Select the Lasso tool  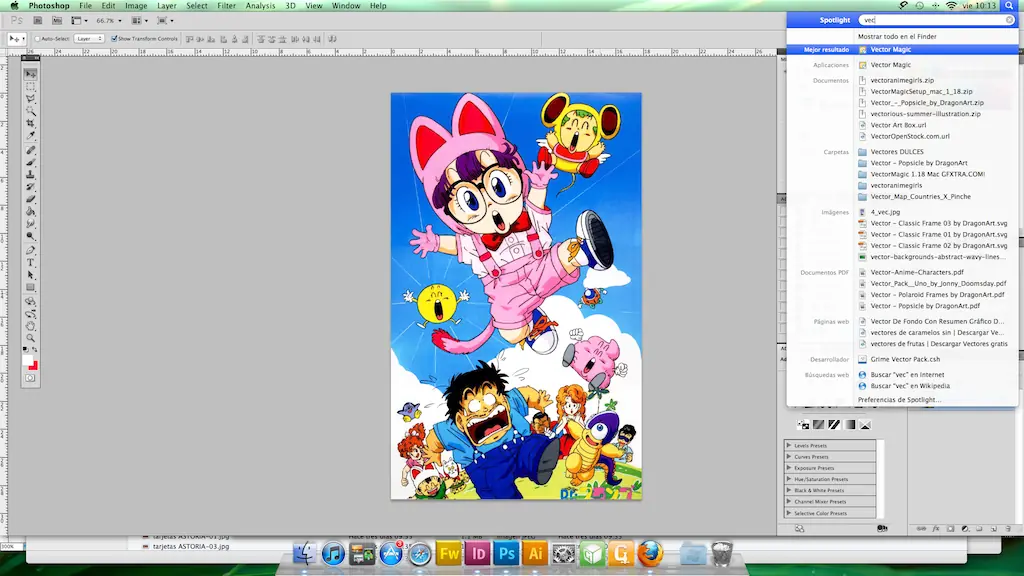click(31, 99)
